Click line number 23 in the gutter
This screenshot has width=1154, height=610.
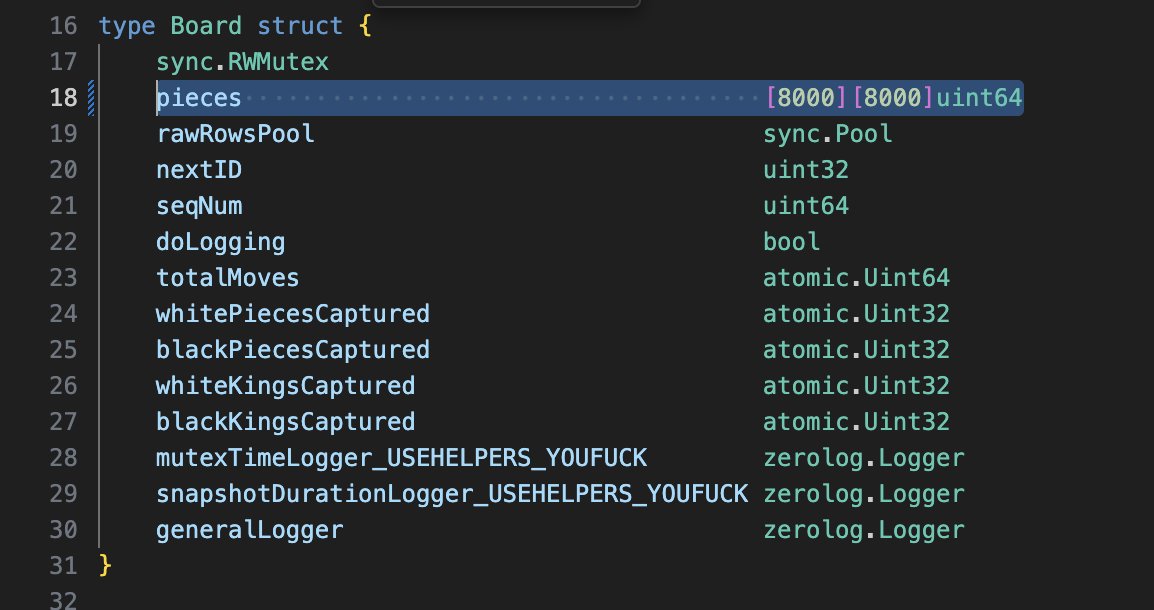[x=63, y=278]
